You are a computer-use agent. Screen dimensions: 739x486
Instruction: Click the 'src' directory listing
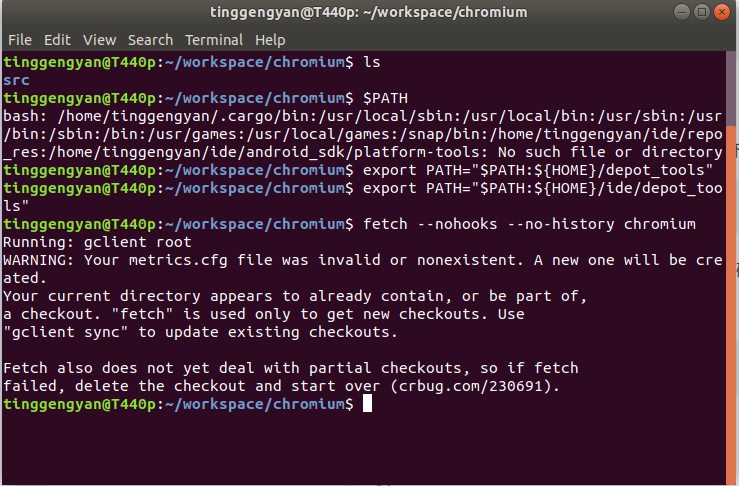[x=16, y=80]
